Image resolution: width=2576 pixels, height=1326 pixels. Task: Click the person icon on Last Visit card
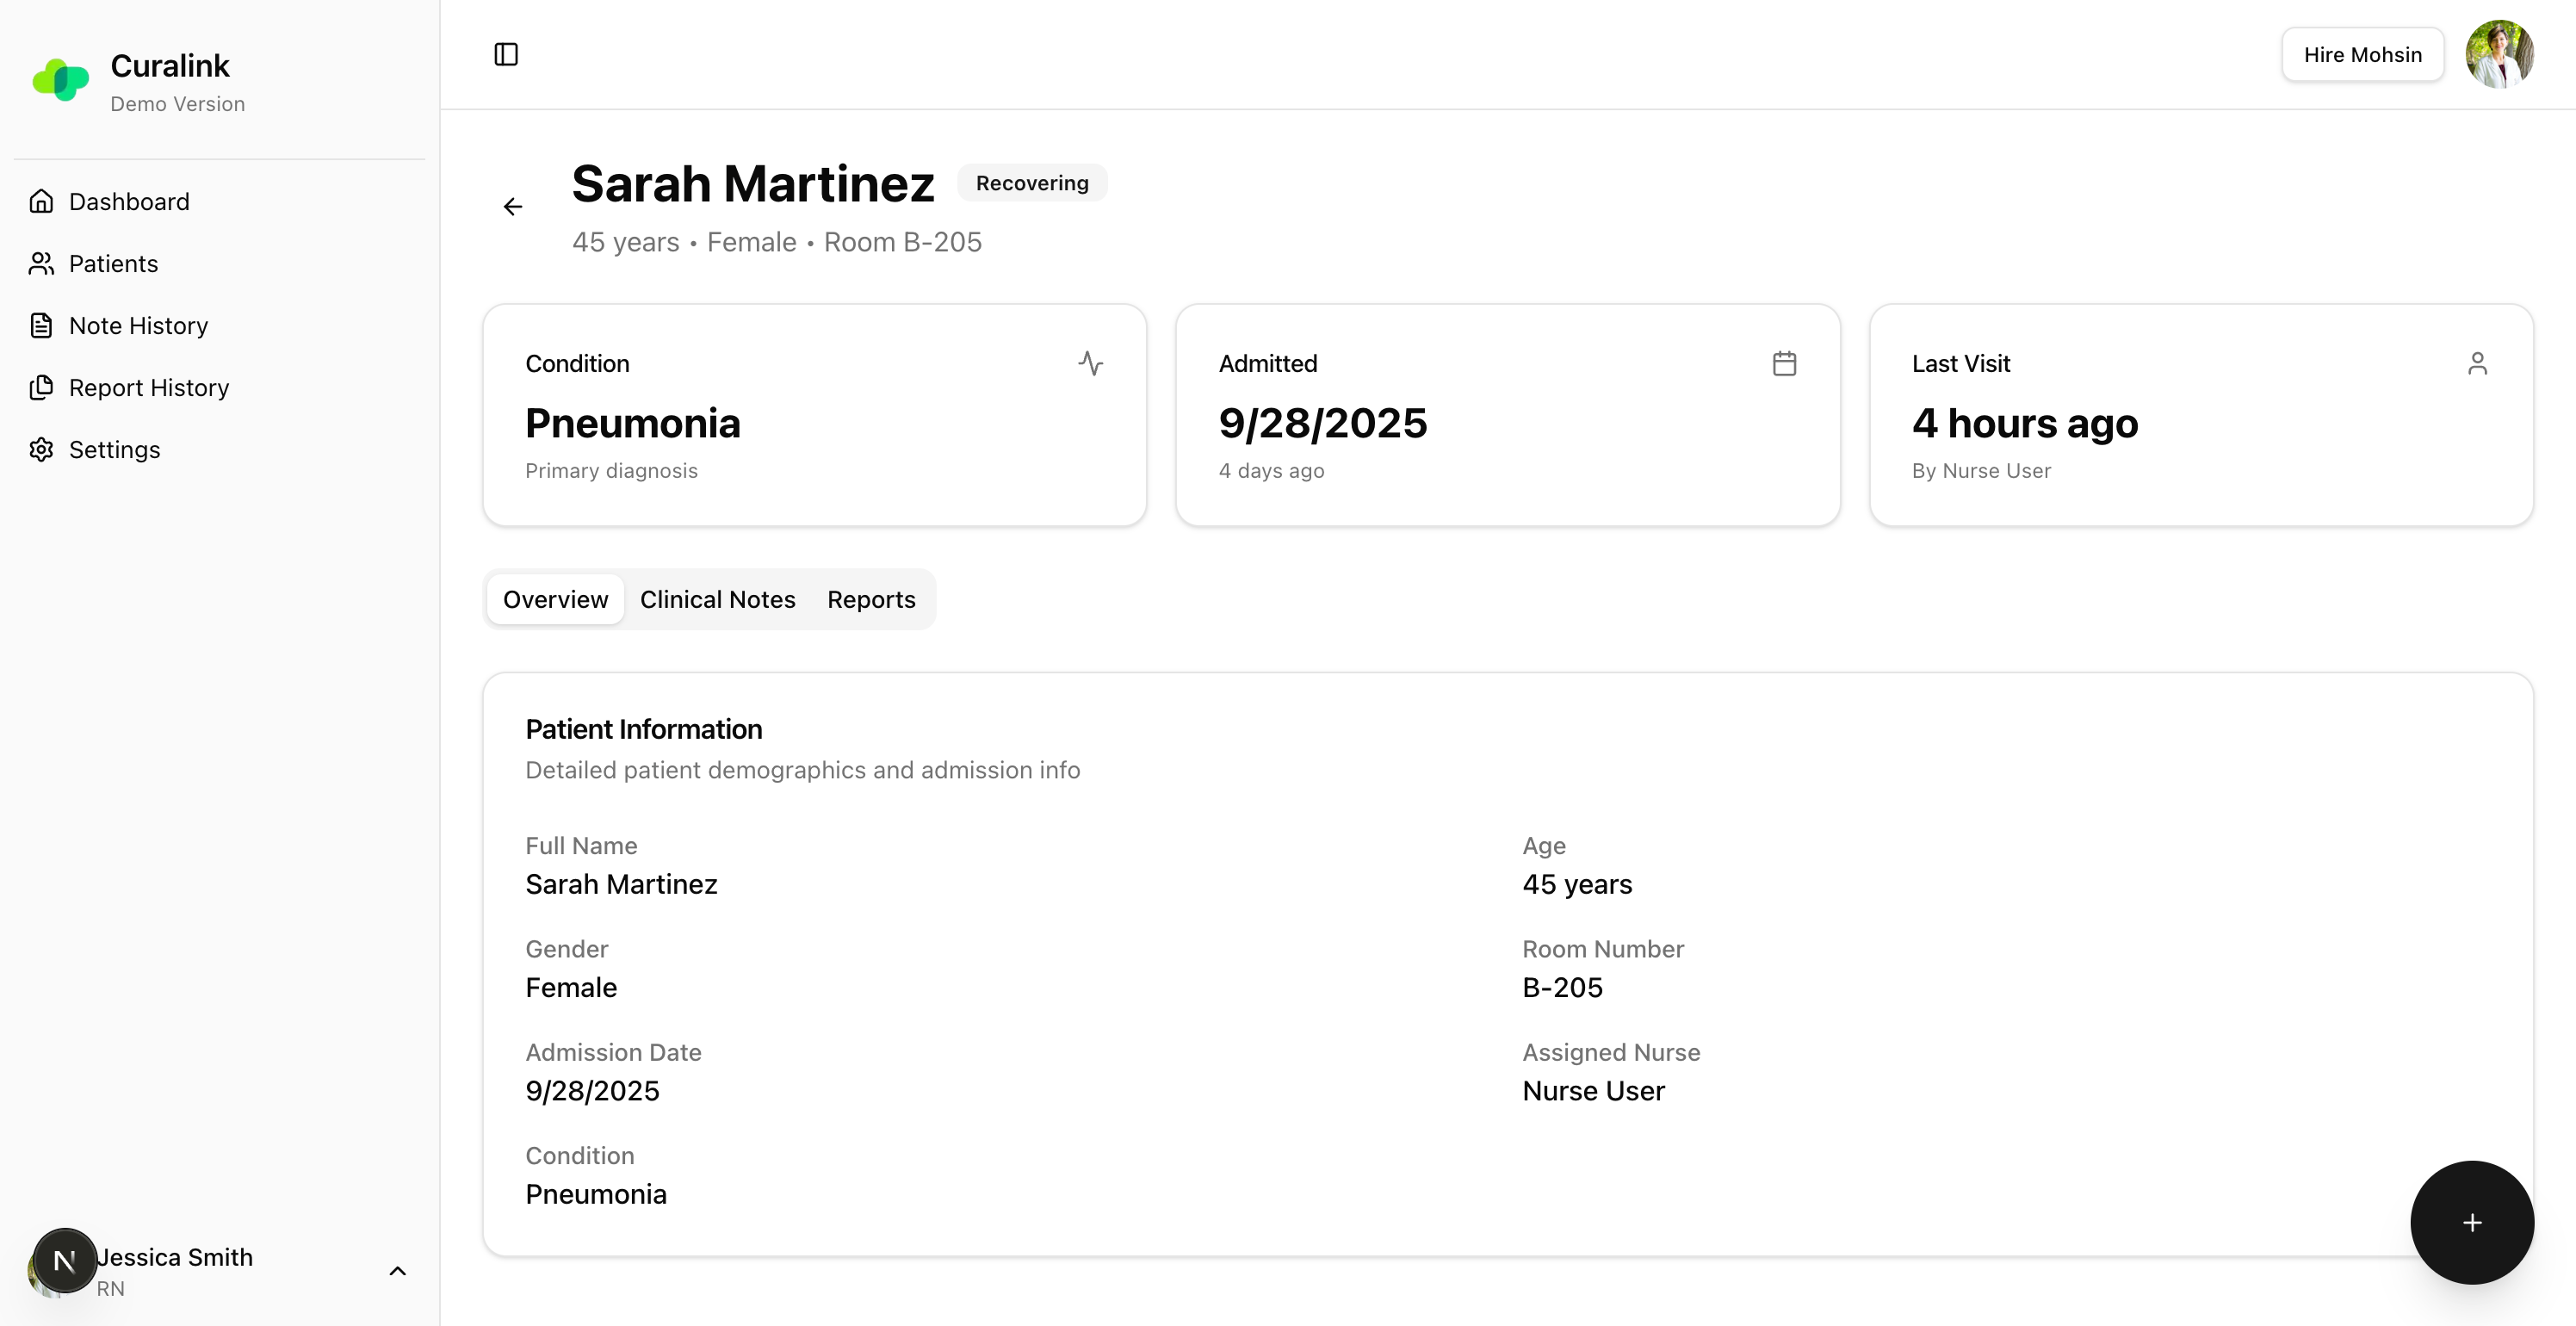coord(2477,363)
